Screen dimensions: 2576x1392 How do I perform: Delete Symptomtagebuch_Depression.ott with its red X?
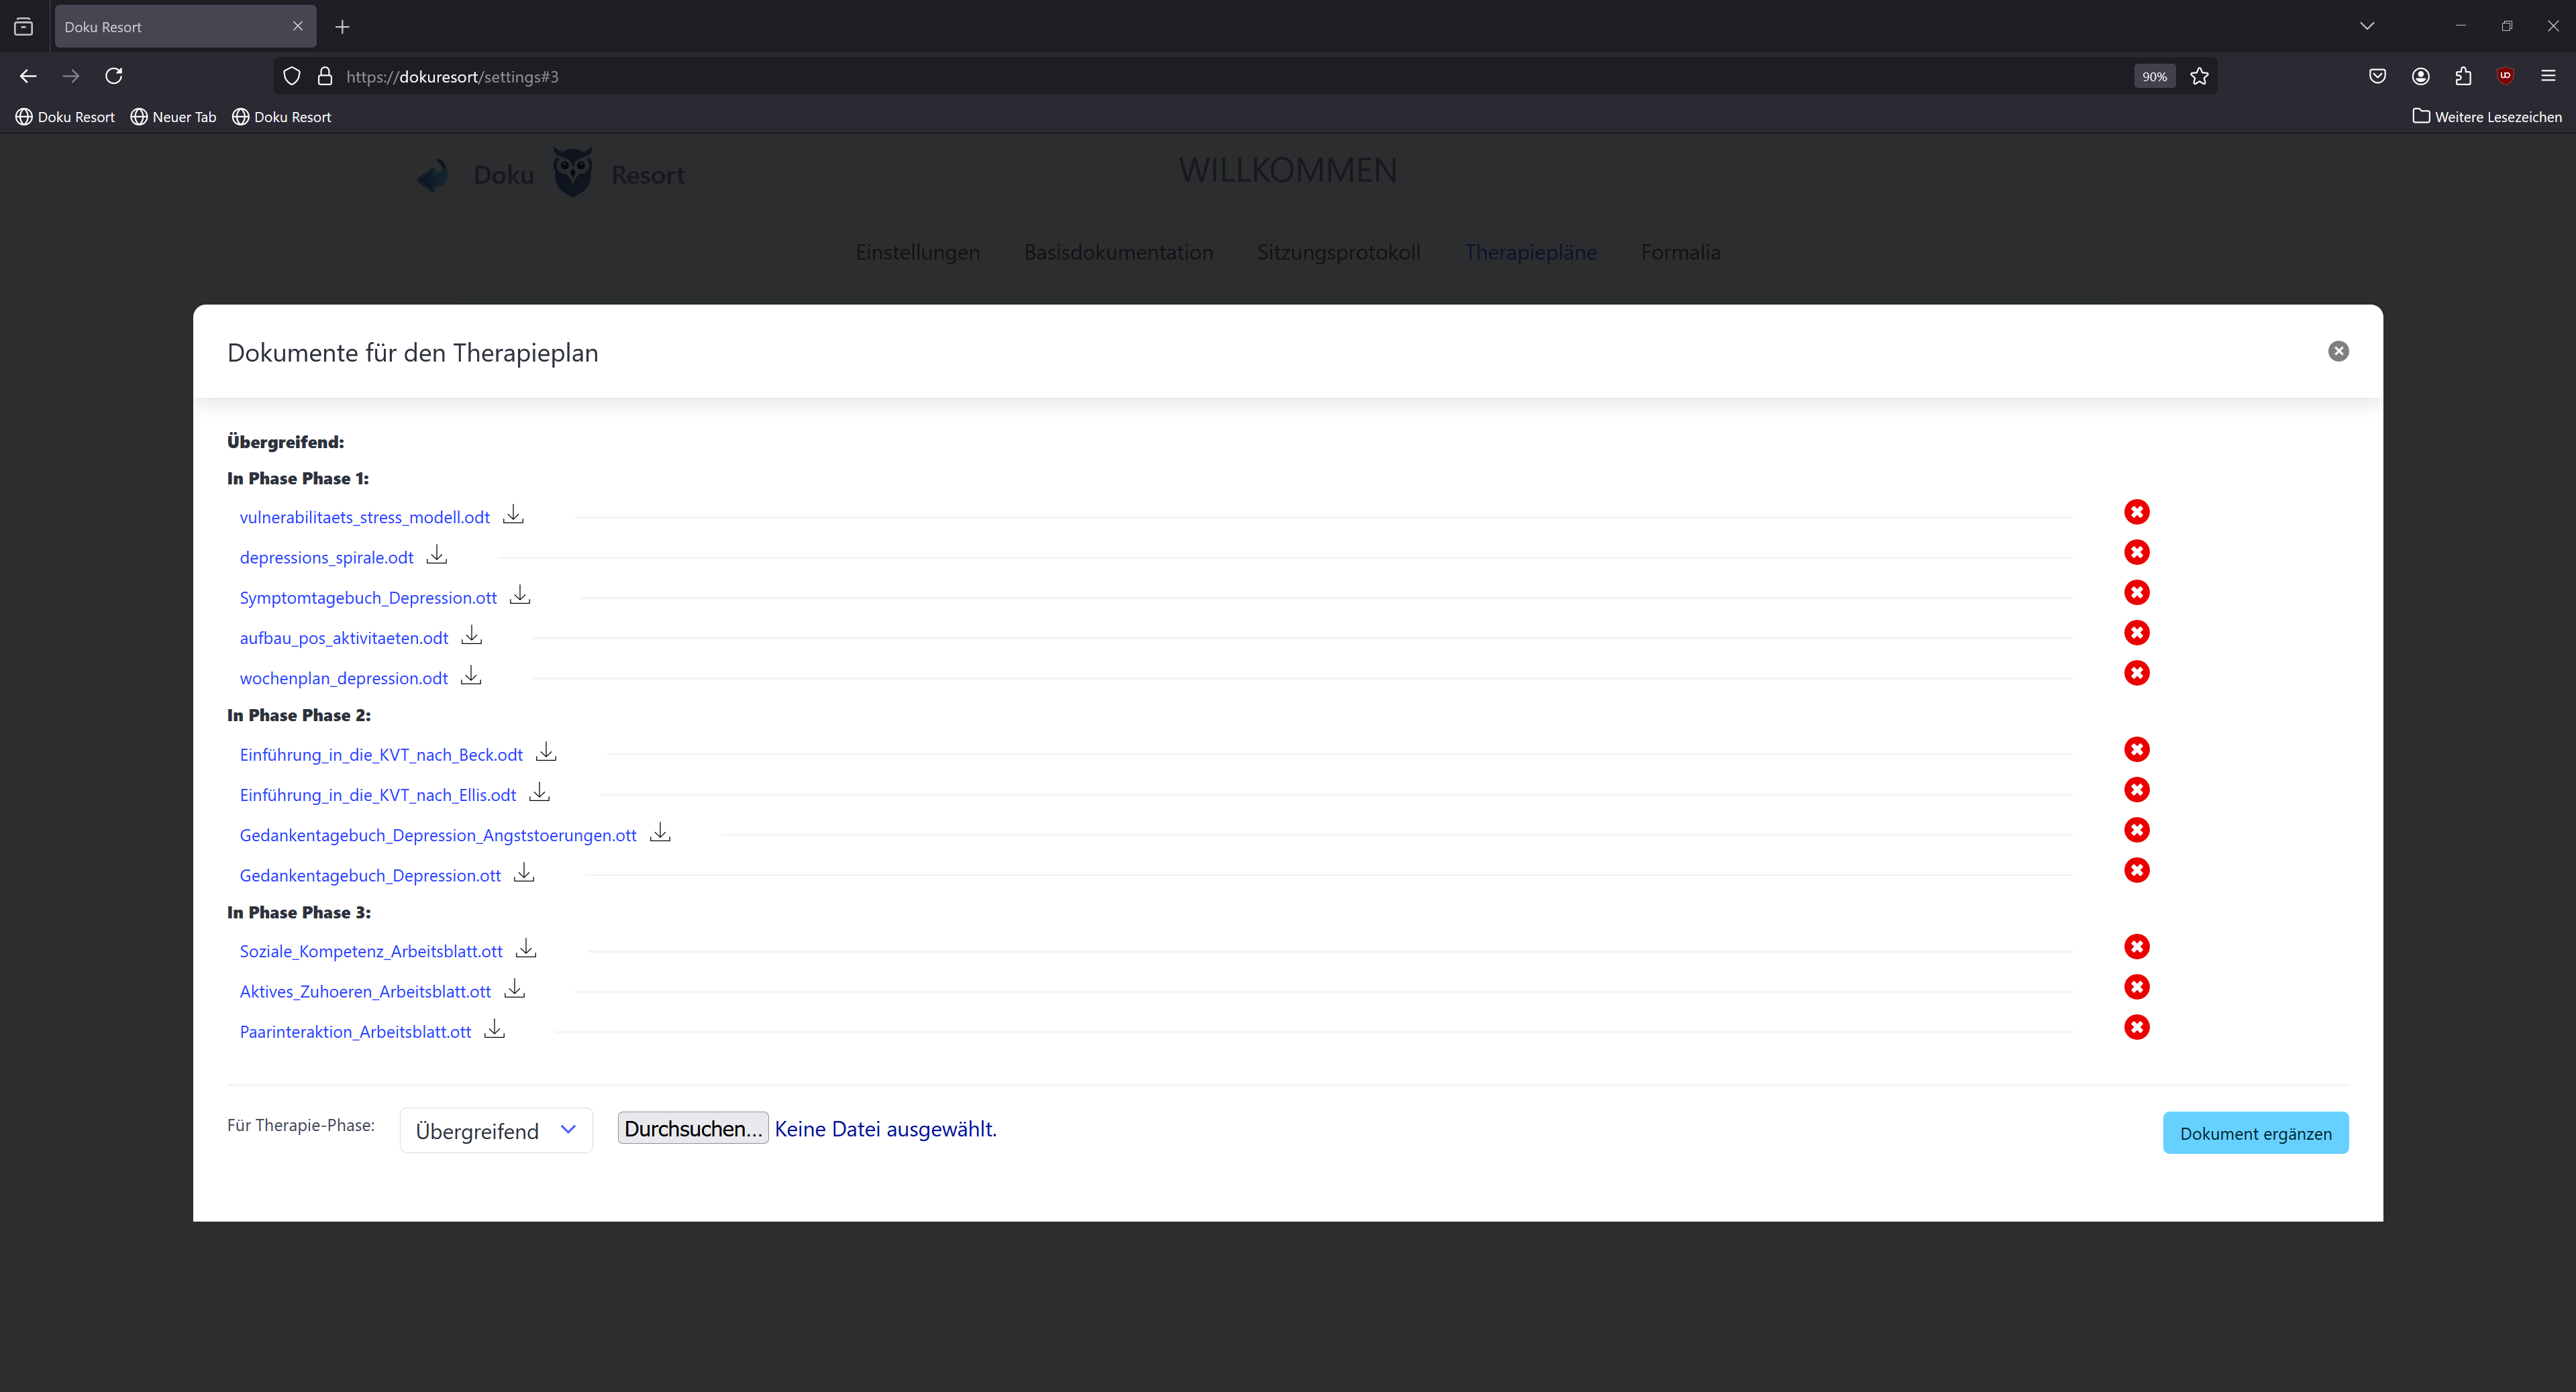point(2136,593)
